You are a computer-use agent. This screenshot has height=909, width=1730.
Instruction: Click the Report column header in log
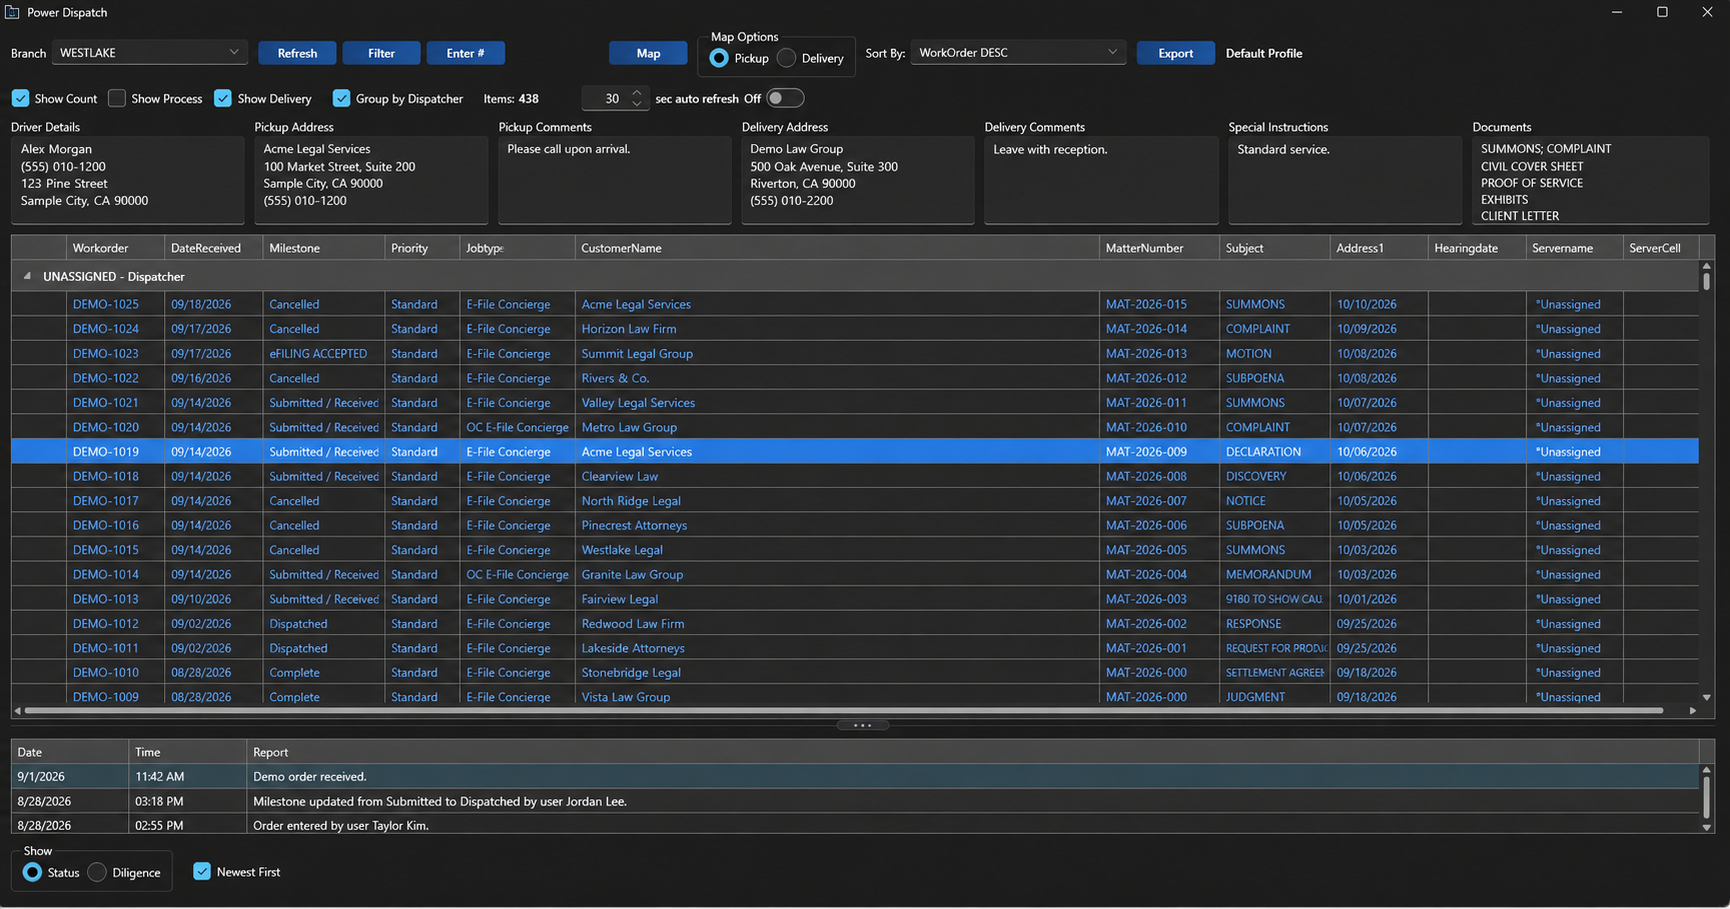972,752
